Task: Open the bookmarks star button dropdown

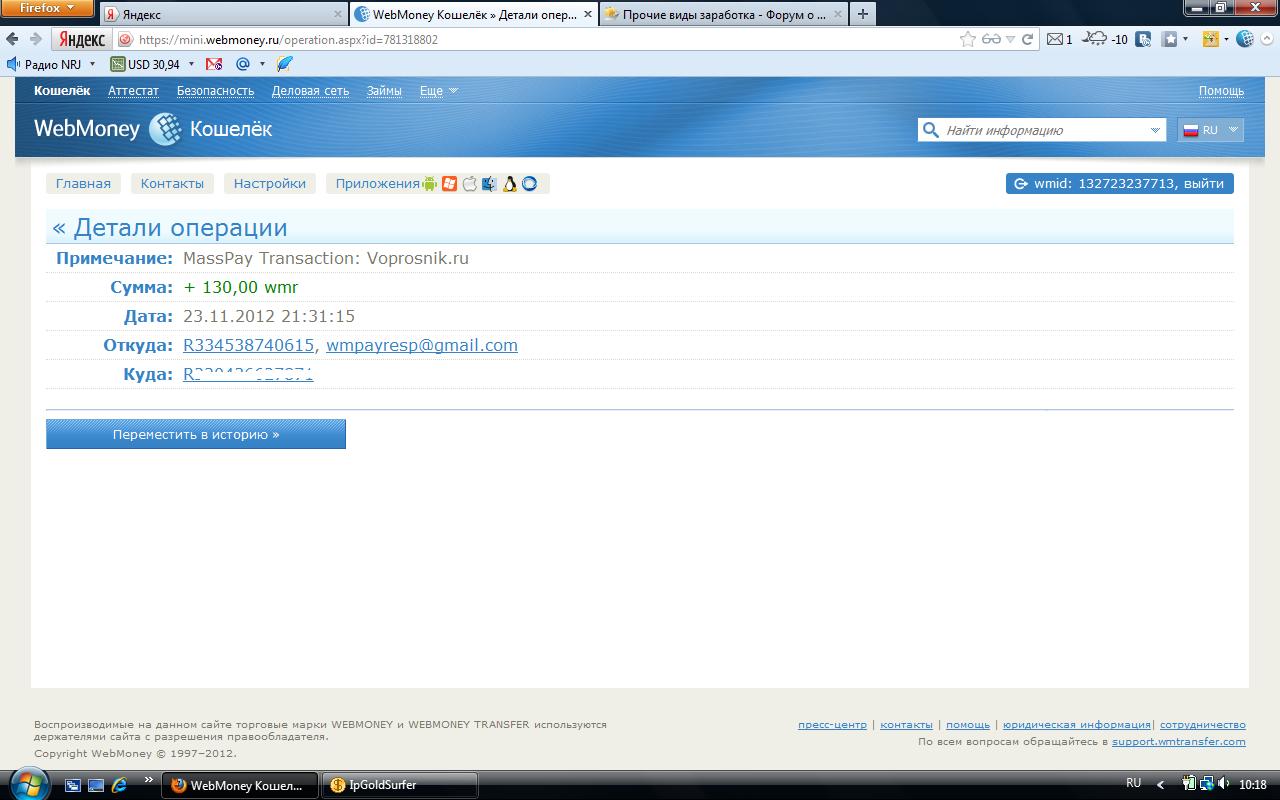Action: point(1186,39)
